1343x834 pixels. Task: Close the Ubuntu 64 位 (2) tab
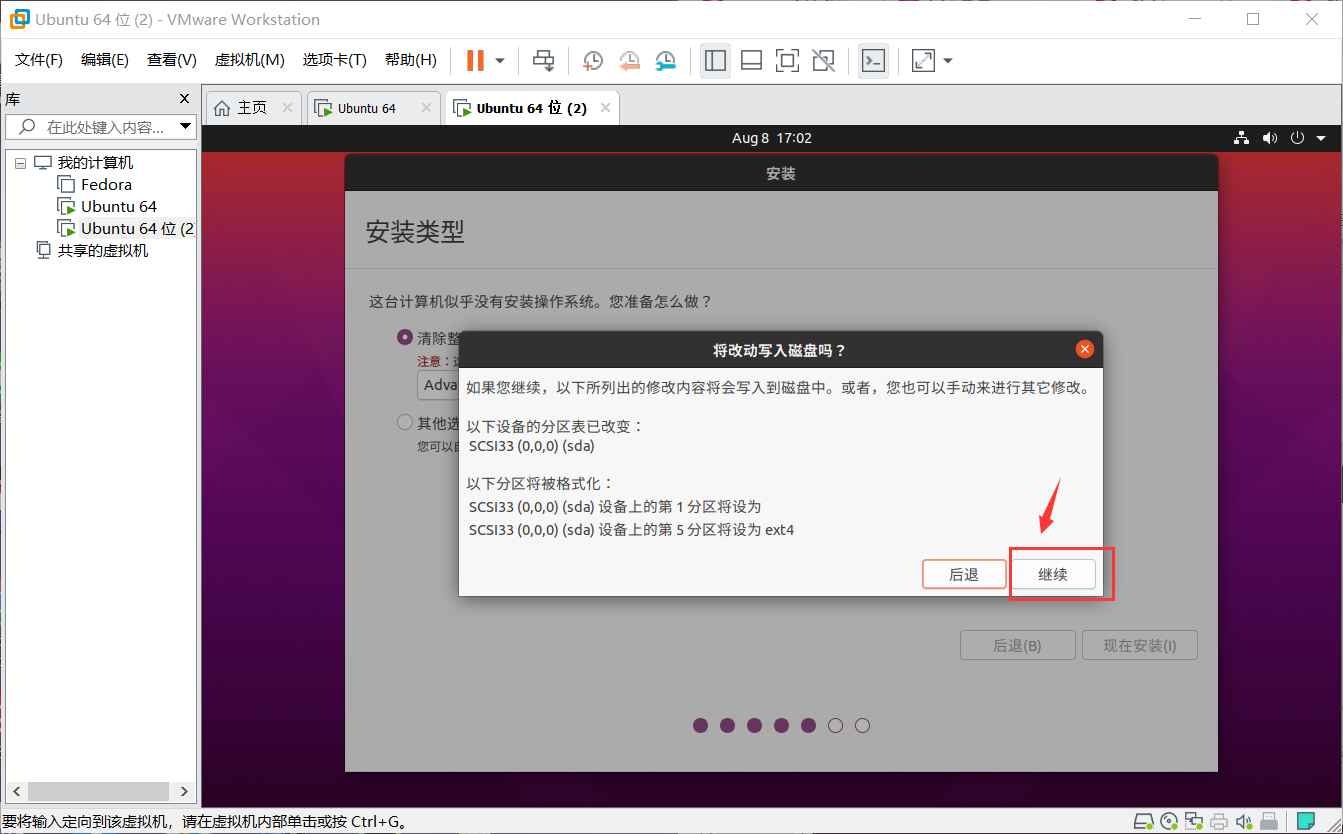coord(605,108)
